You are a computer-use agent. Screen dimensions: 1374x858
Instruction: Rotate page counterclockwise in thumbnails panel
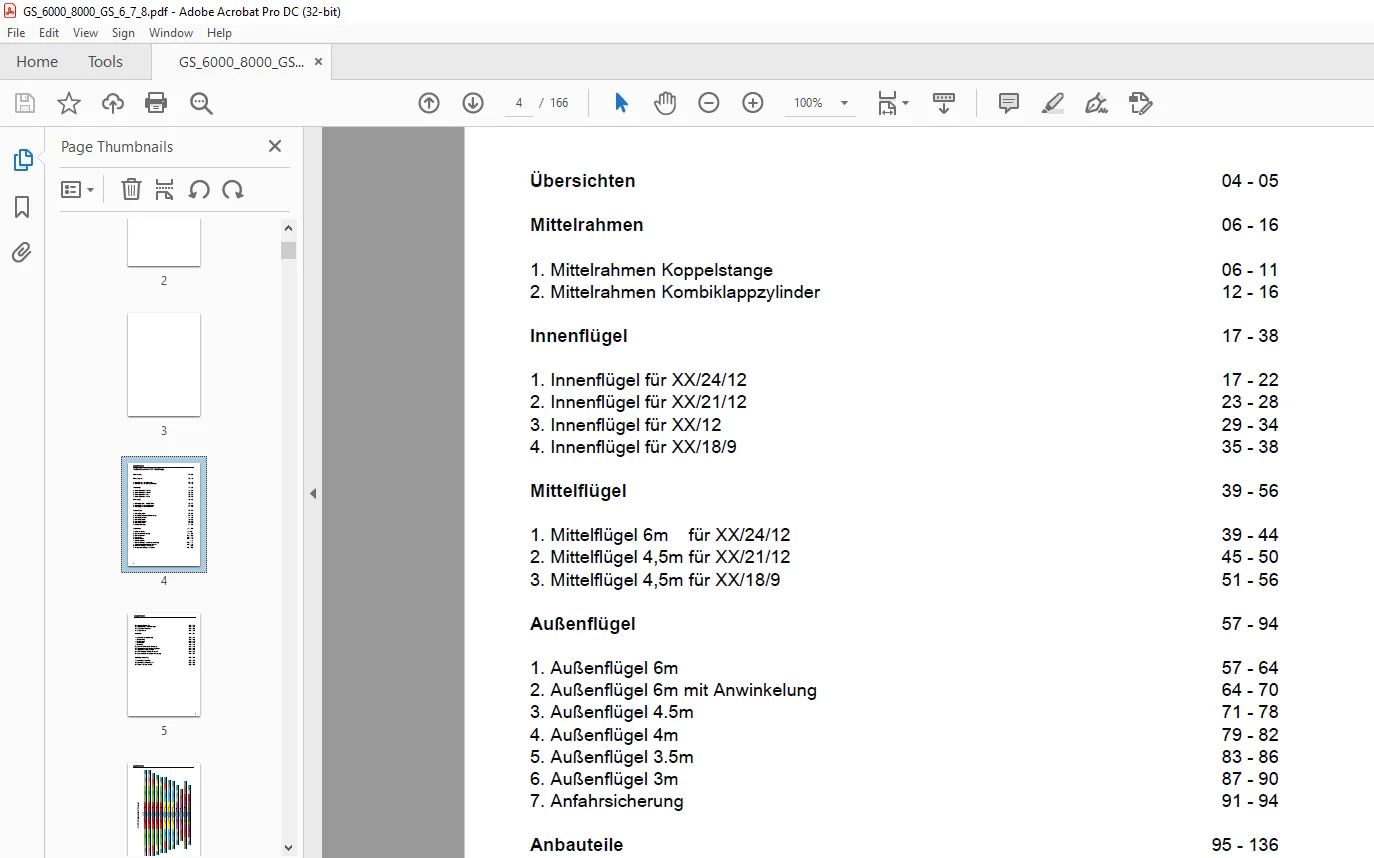point(199,189)
